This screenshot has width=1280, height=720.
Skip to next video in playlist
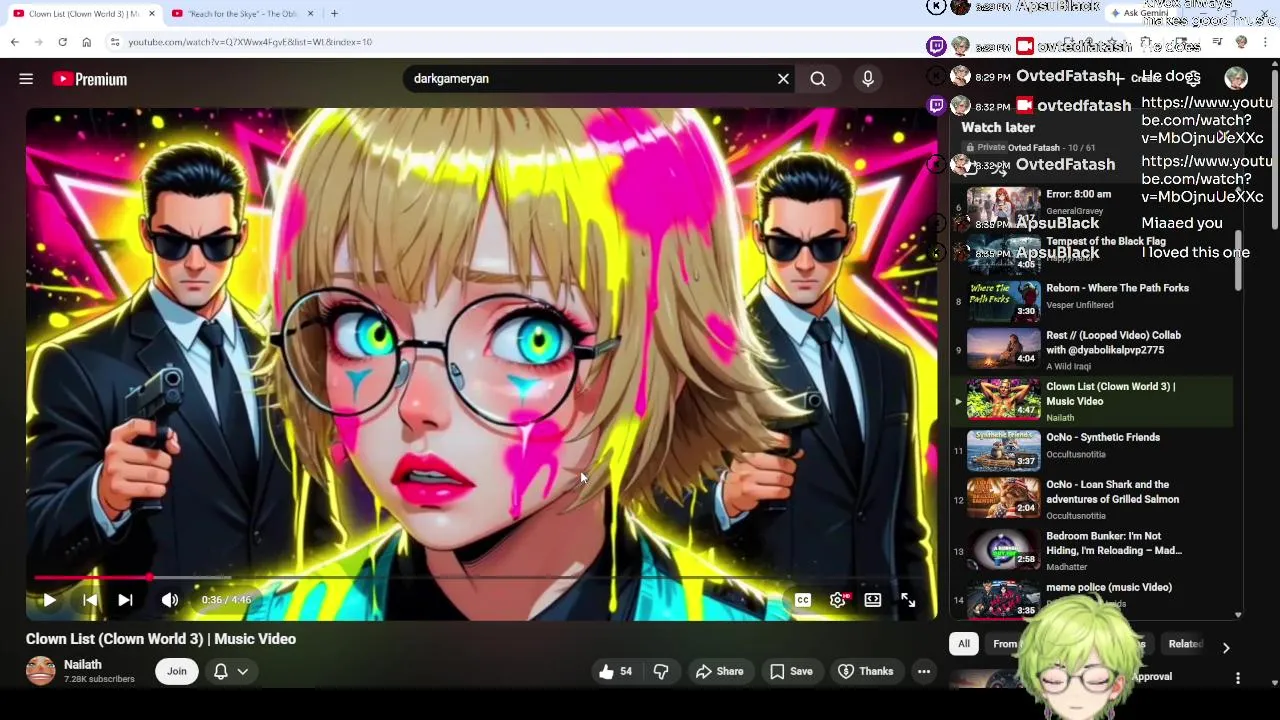point(125,600)
